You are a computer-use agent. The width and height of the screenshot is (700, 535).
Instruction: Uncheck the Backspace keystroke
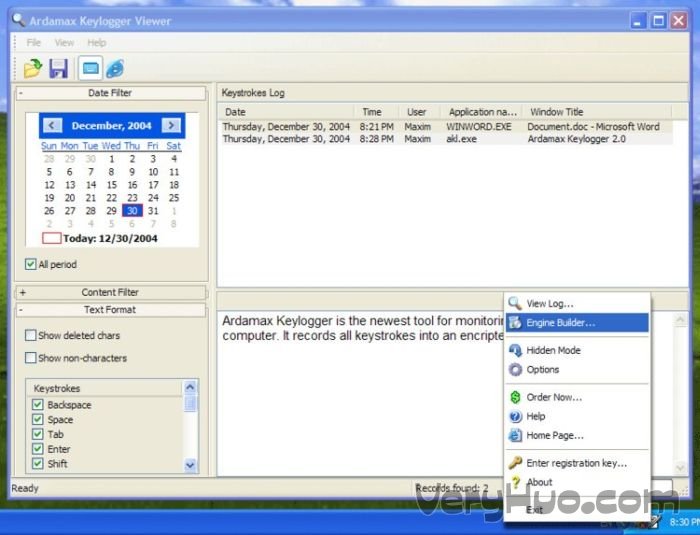(38, 405)
